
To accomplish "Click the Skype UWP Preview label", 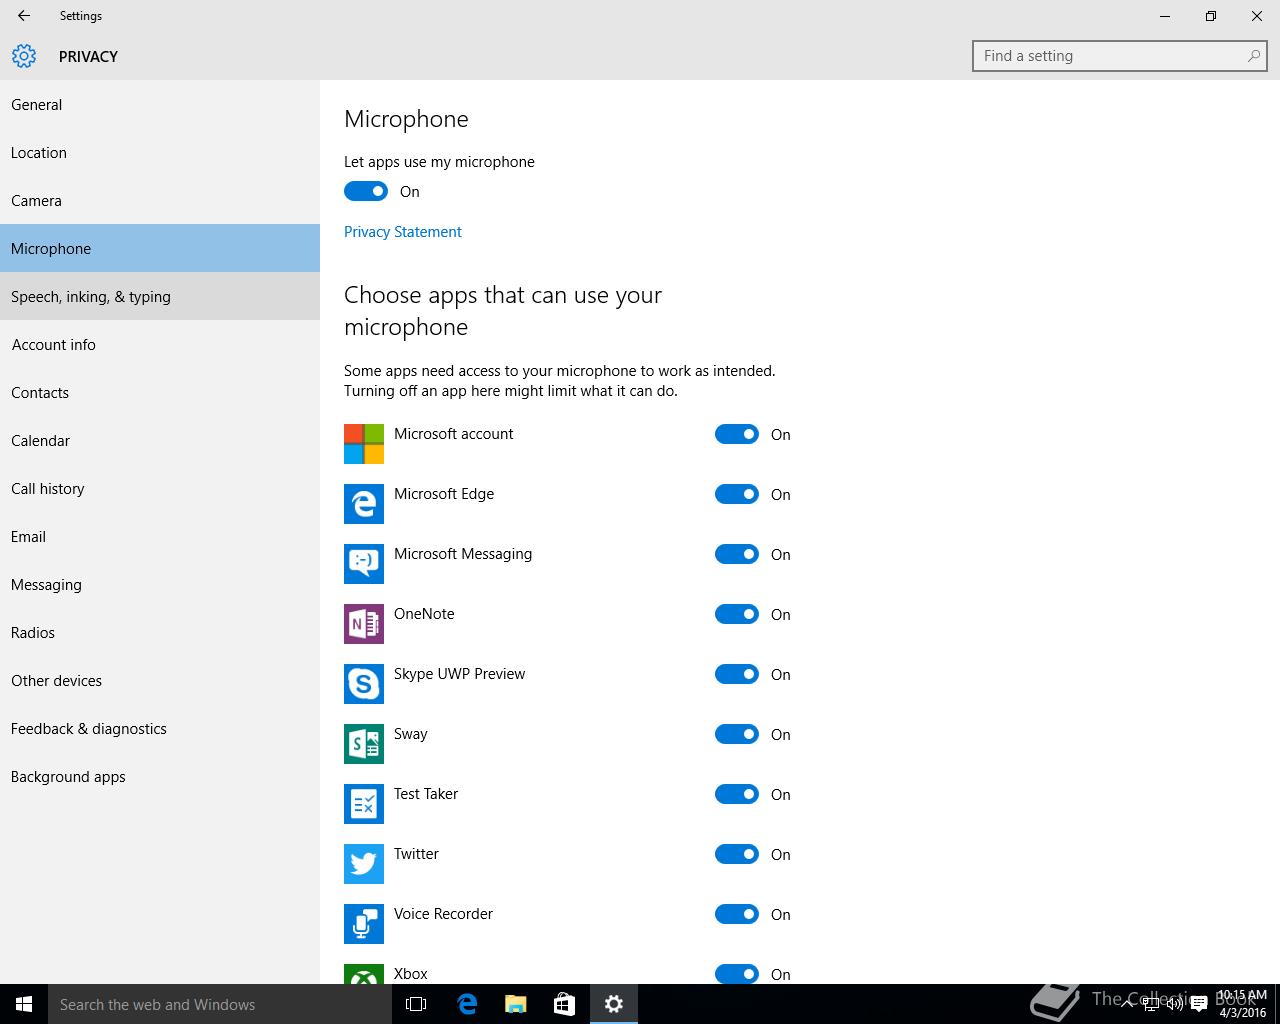I will 459,674.
